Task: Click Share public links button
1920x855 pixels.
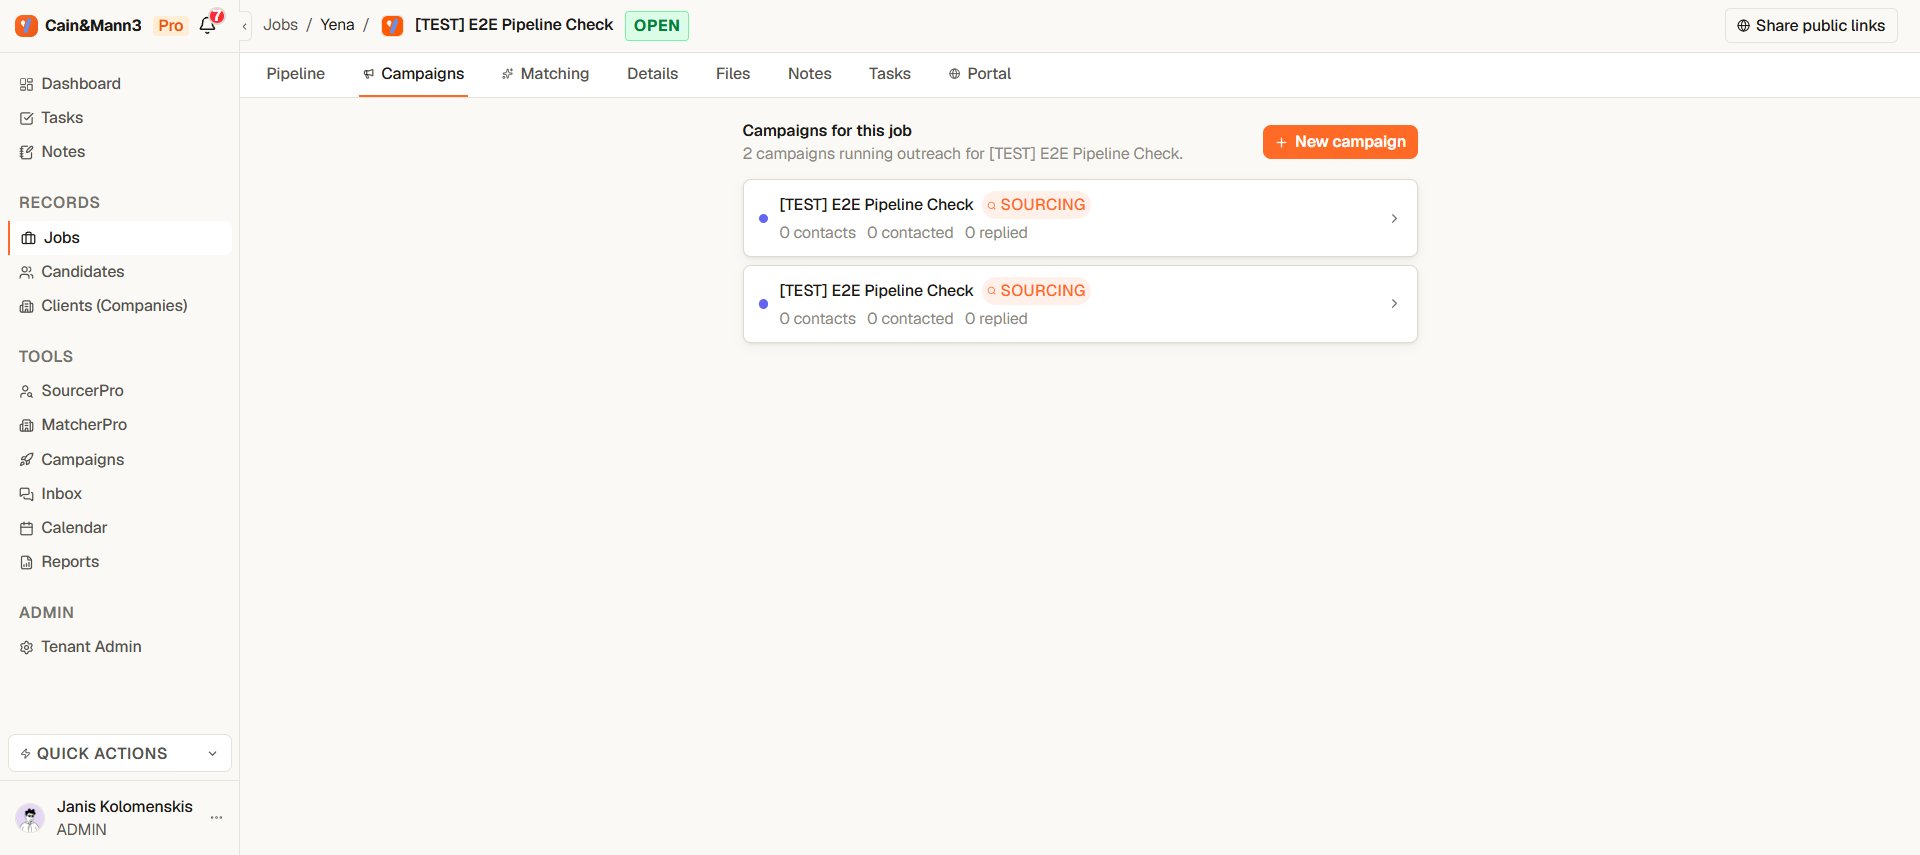Action: [x=1811, y=26]
